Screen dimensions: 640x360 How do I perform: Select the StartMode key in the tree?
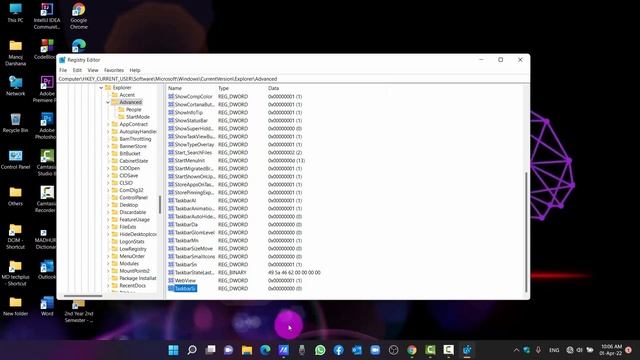point(138,117)
